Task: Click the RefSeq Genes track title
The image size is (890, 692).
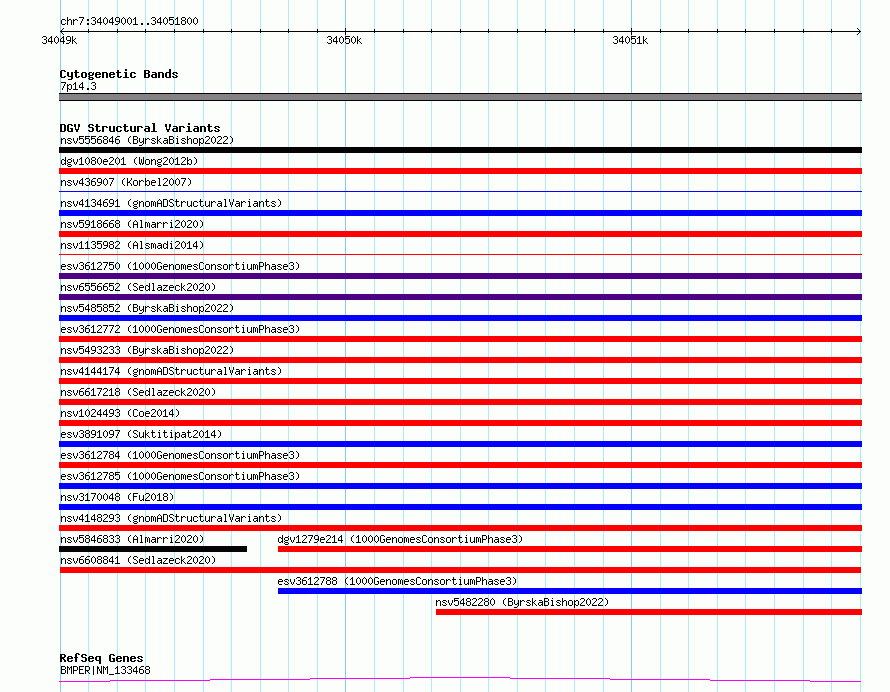Action: tap(101, 658)
